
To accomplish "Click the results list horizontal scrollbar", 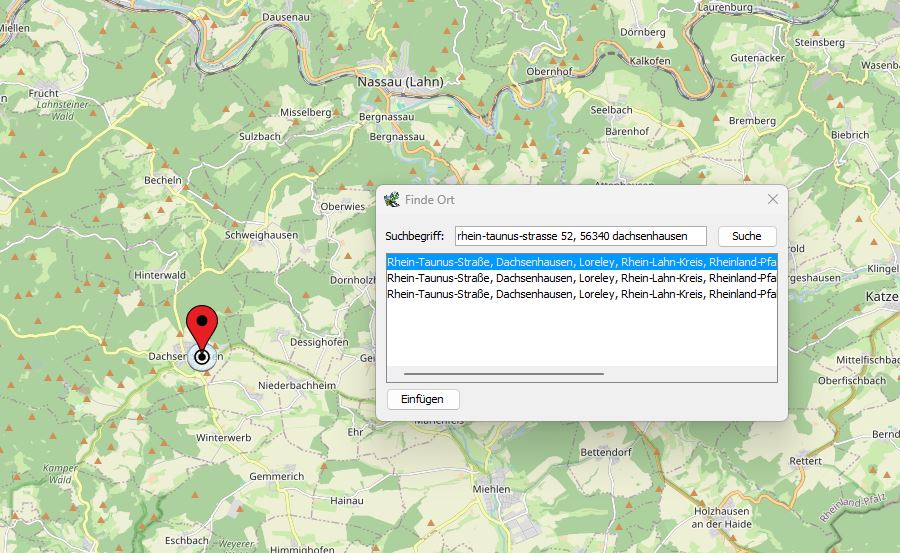I will (504, 374).
